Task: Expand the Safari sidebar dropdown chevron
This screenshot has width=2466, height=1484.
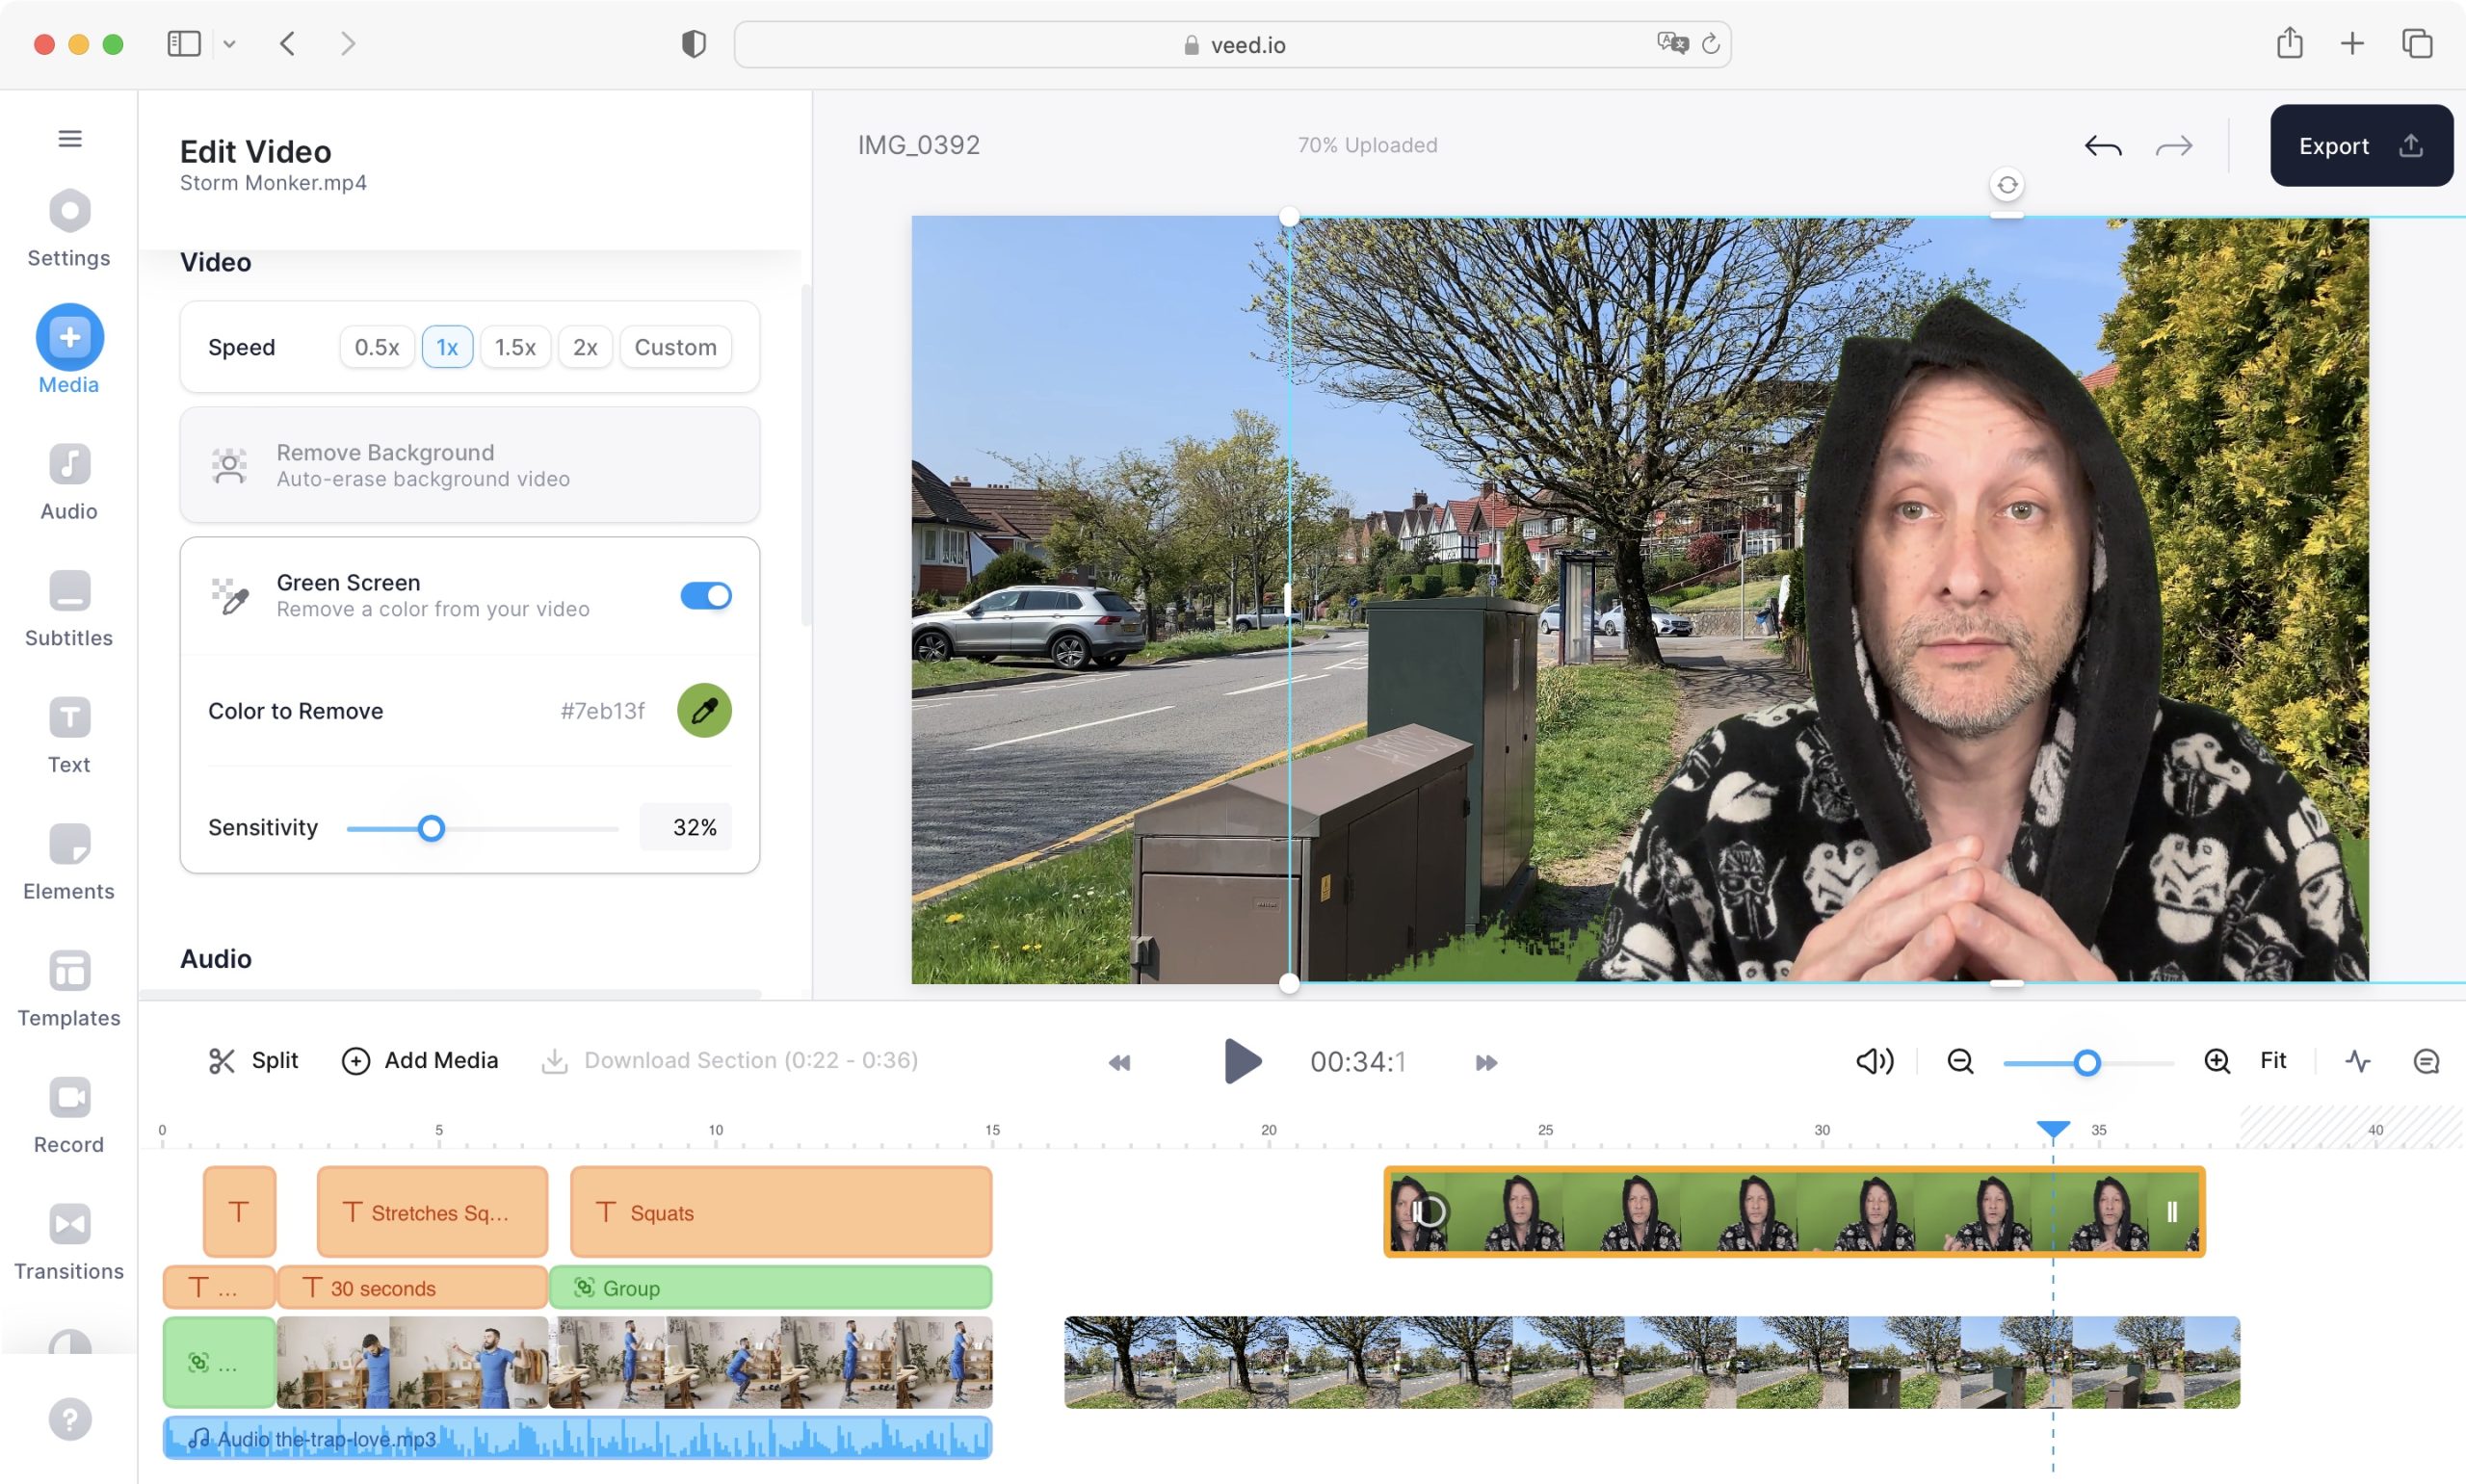Action: coord(230,44)
